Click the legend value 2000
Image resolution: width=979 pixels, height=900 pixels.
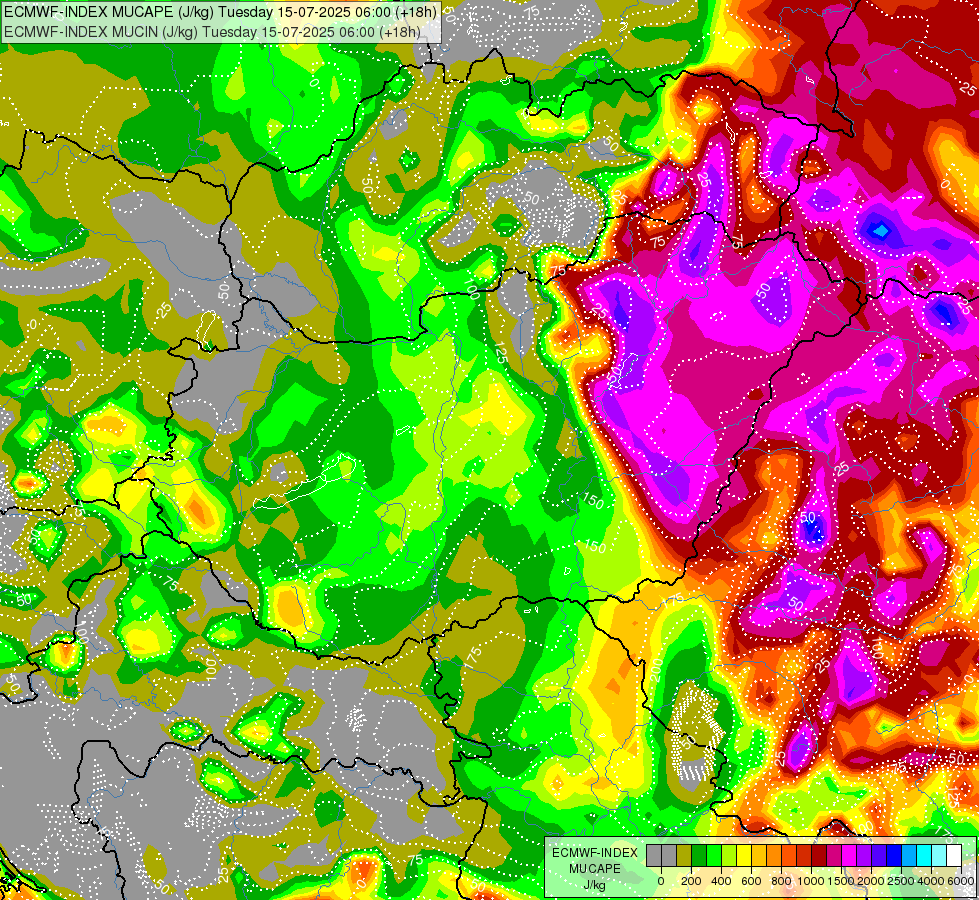coord(871,881)
